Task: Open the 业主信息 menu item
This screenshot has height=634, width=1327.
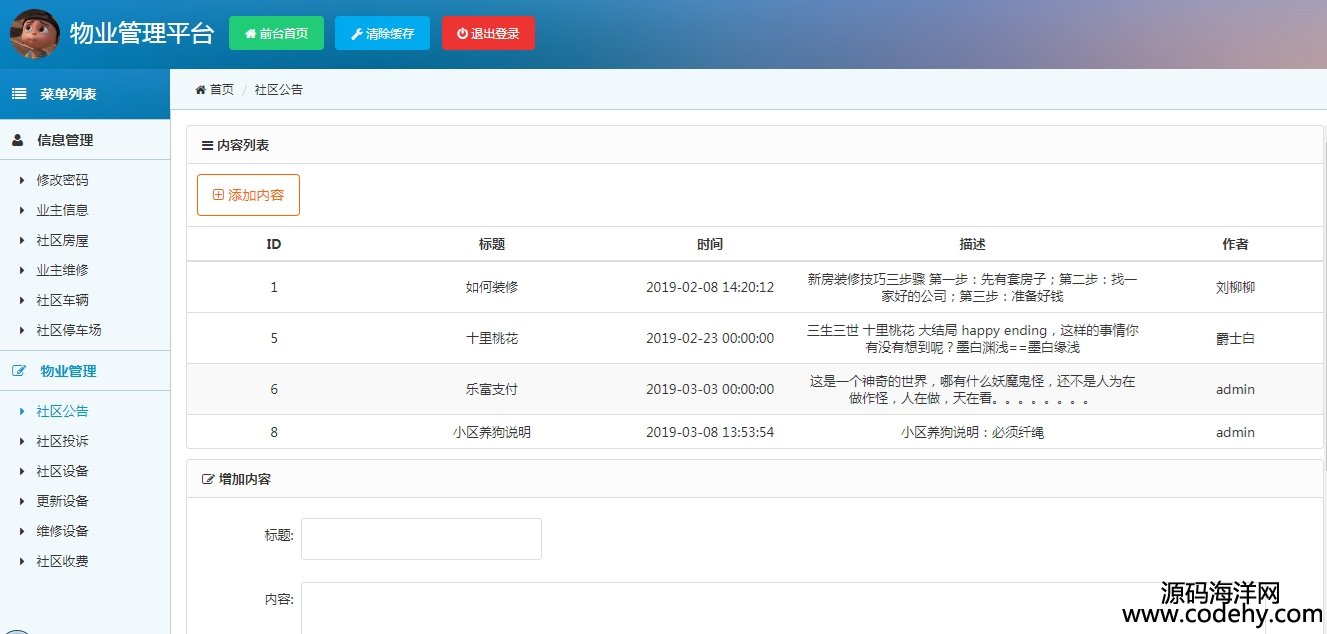Action: point(62,210)
